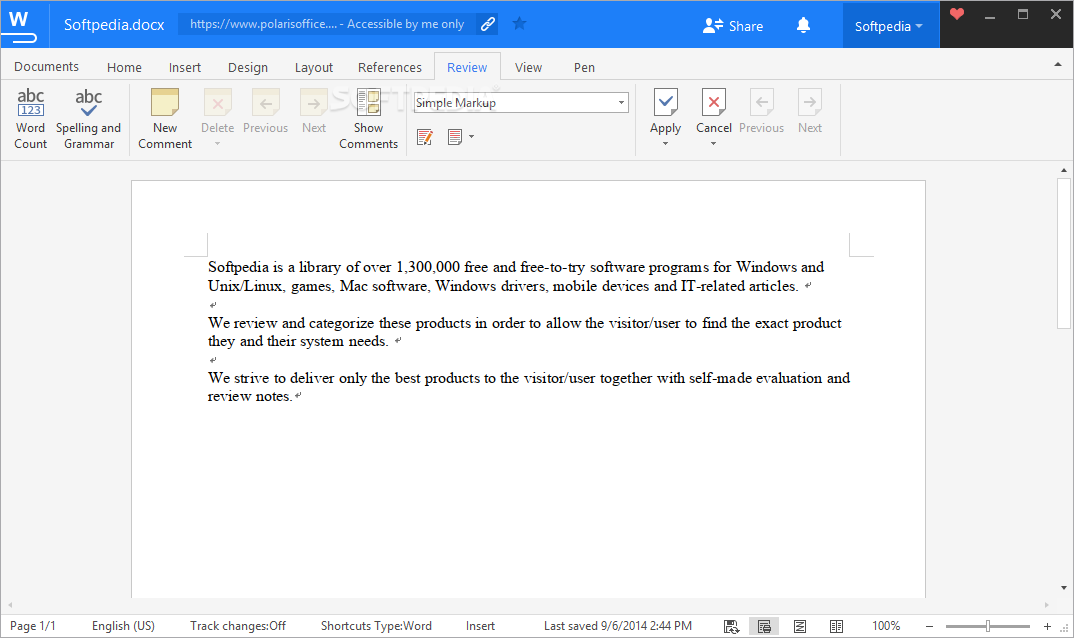Click the zoom in plus button

pyautogui.click(x=1047, y=626)
